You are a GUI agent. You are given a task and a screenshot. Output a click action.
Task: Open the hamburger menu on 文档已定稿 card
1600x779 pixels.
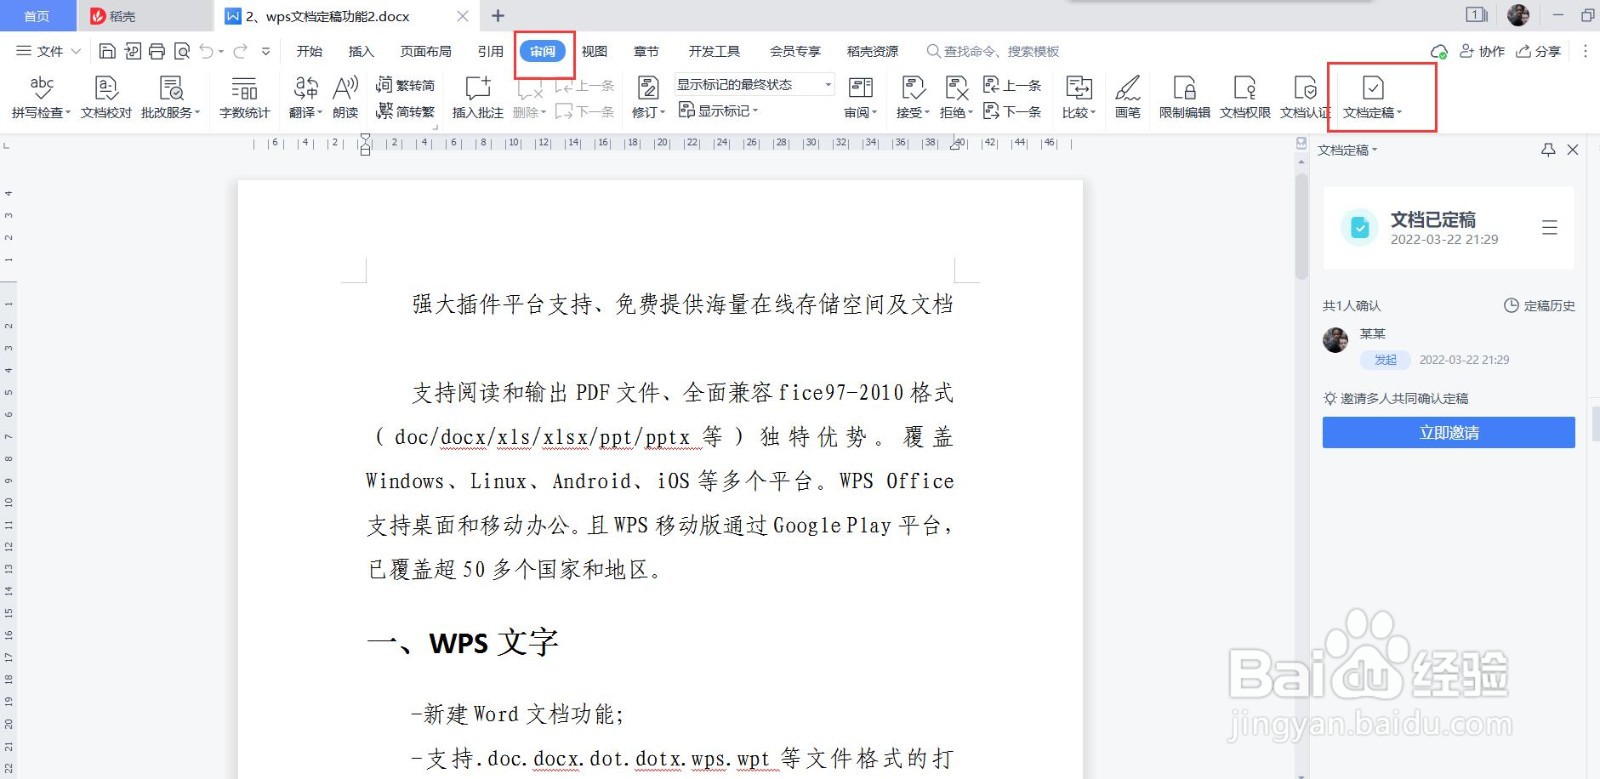click(1549, 228)
